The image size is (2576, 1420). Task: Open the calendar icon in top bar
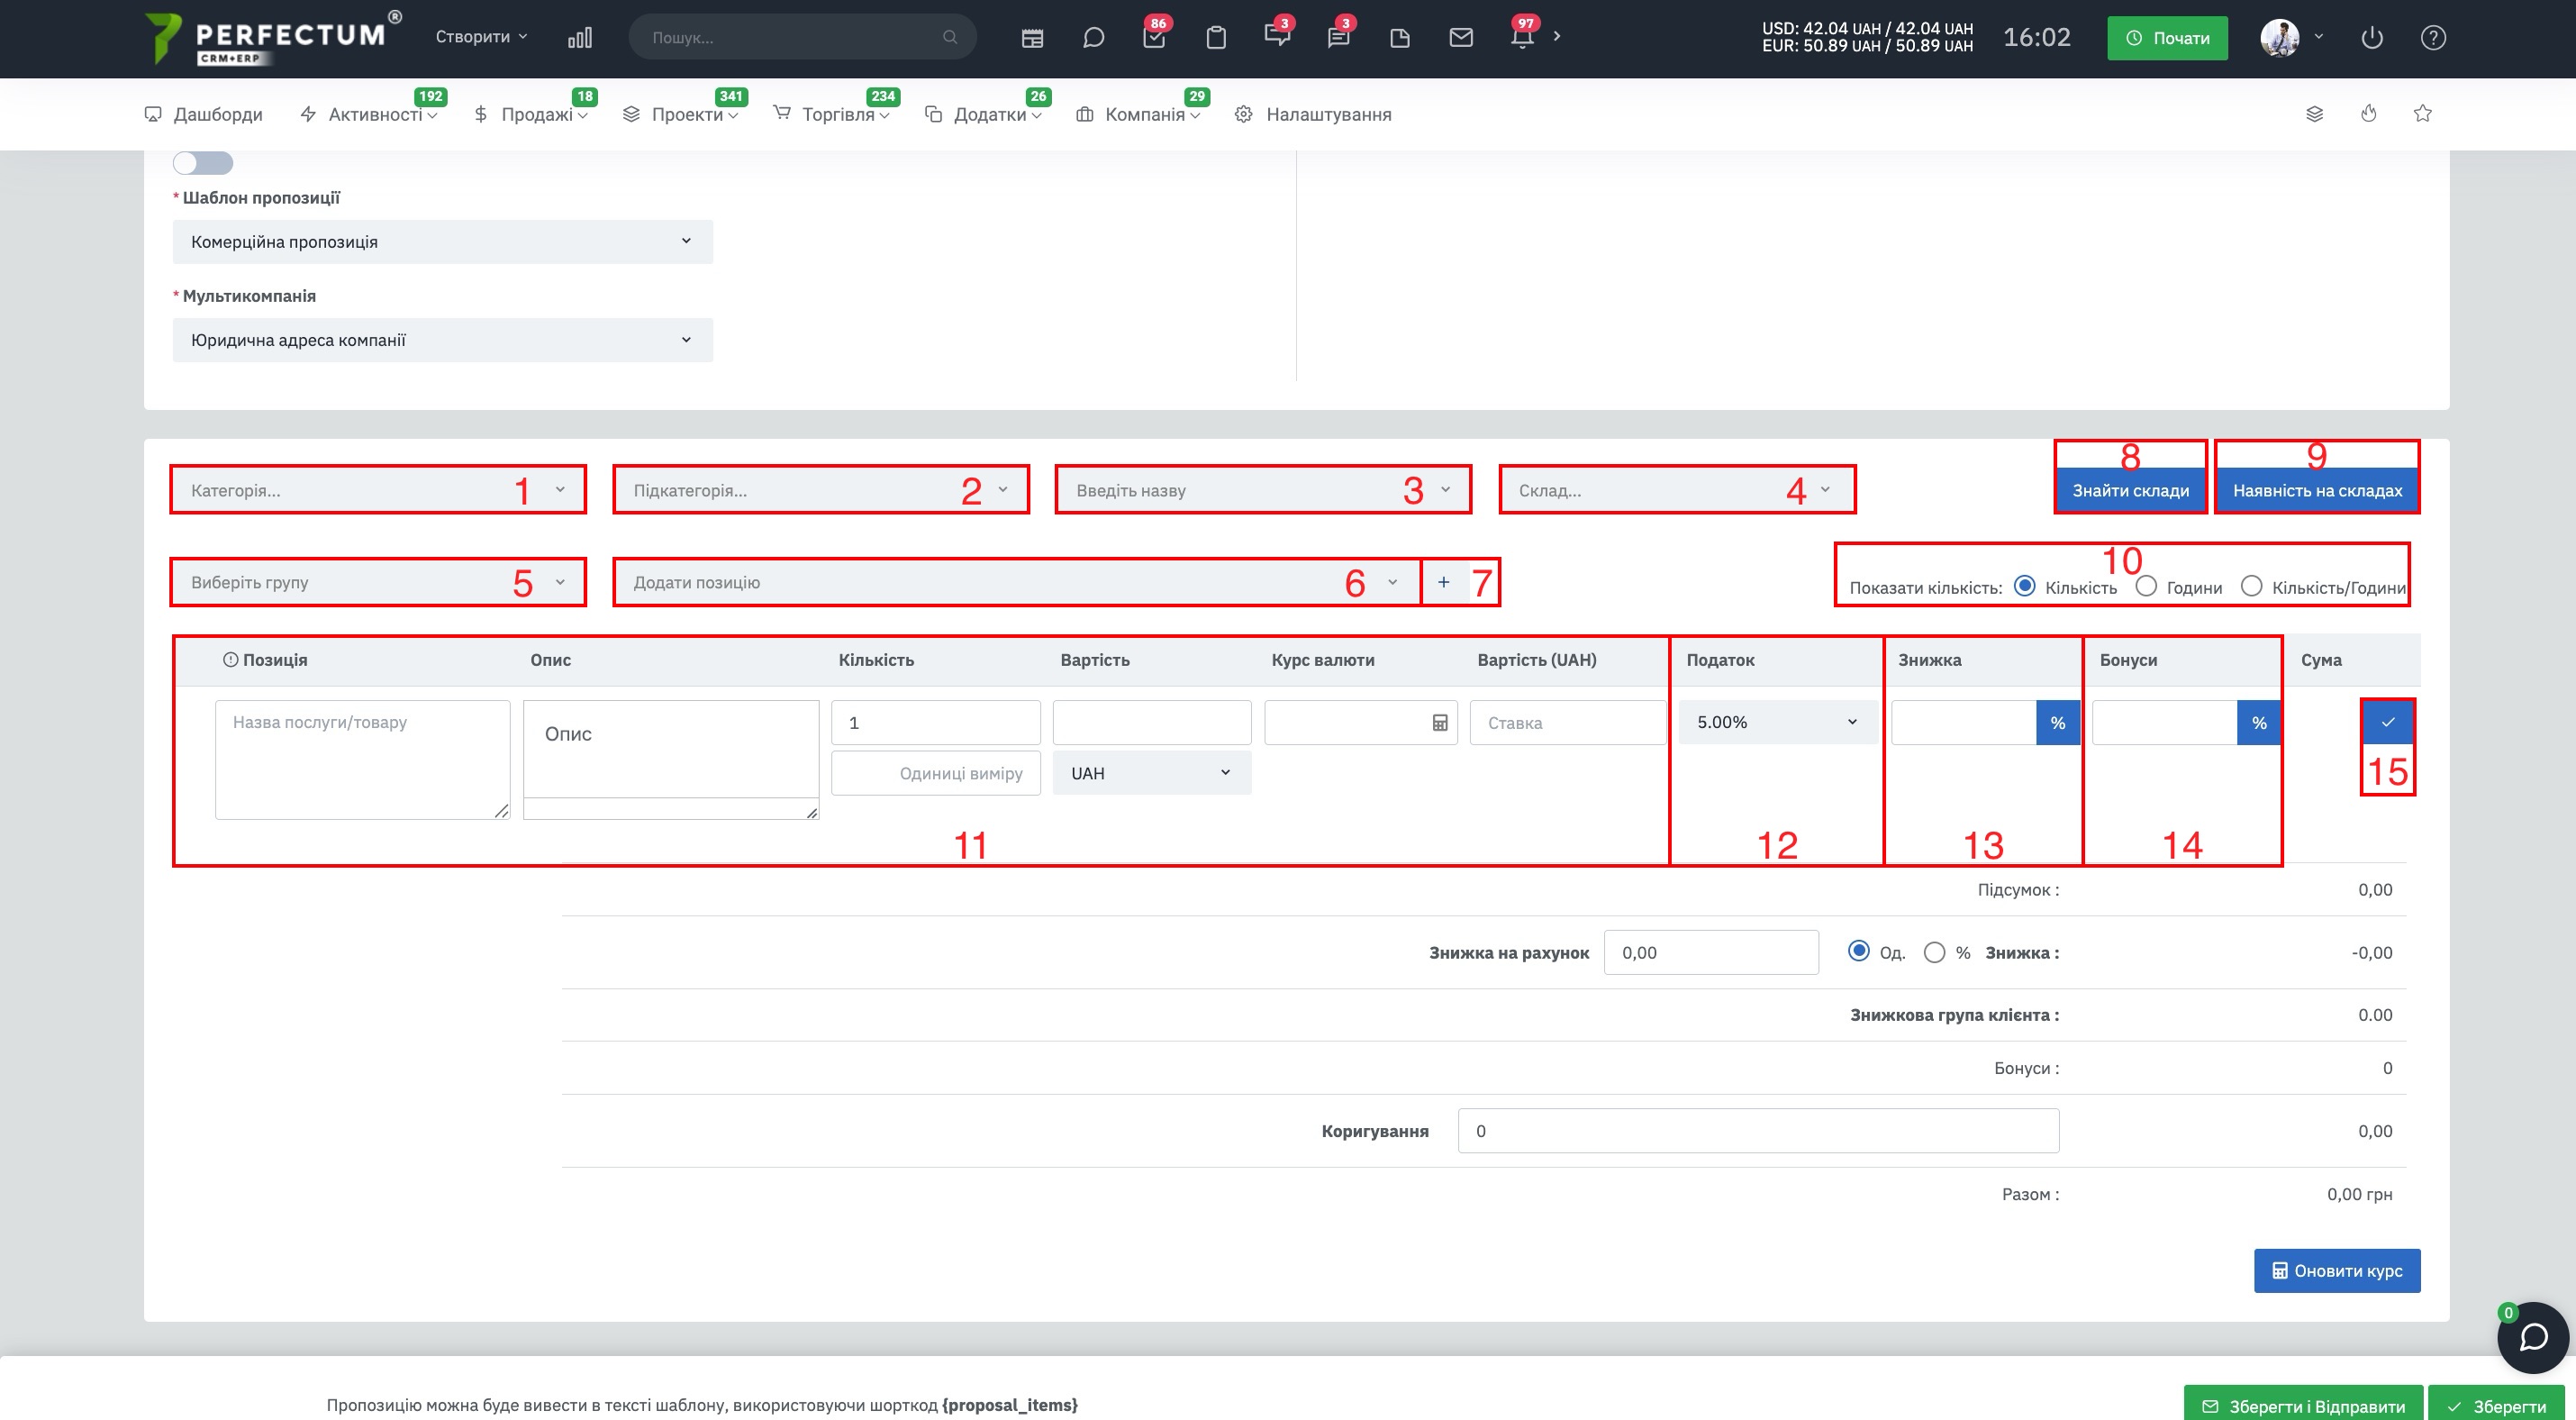[x=1032, y=38]
